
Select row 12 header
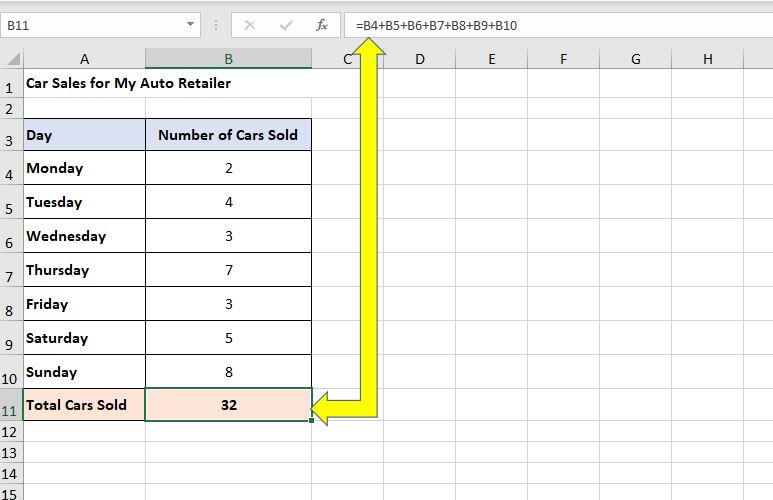pyautogui.click(x=9, y=432)
